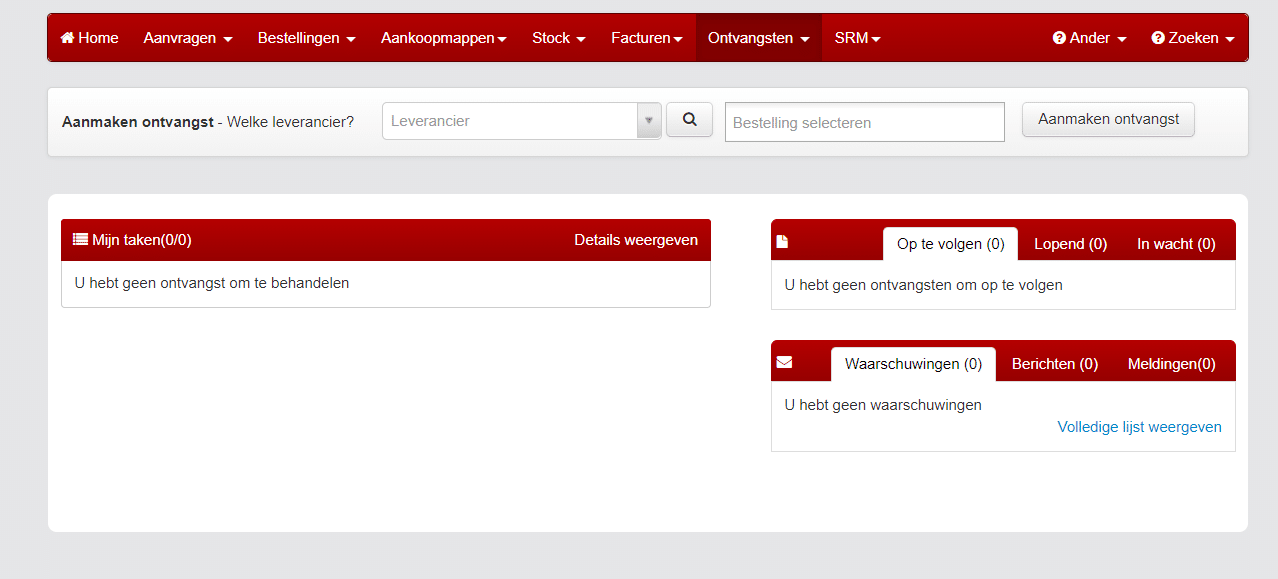Select the Op te volgen (0) tab
The image size is (1278, 579).
tap(950, 244)
